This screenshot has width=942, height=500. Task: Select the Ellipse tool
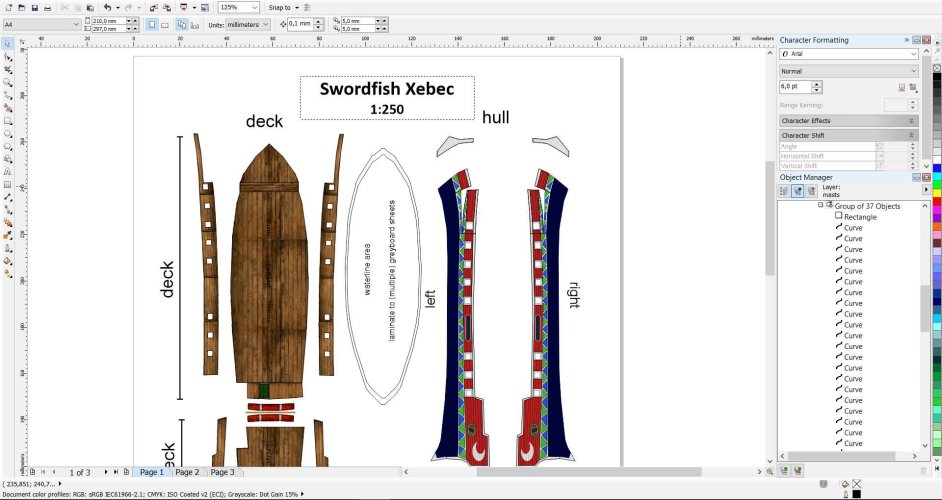pyautogui.click(x=7, y=134)
